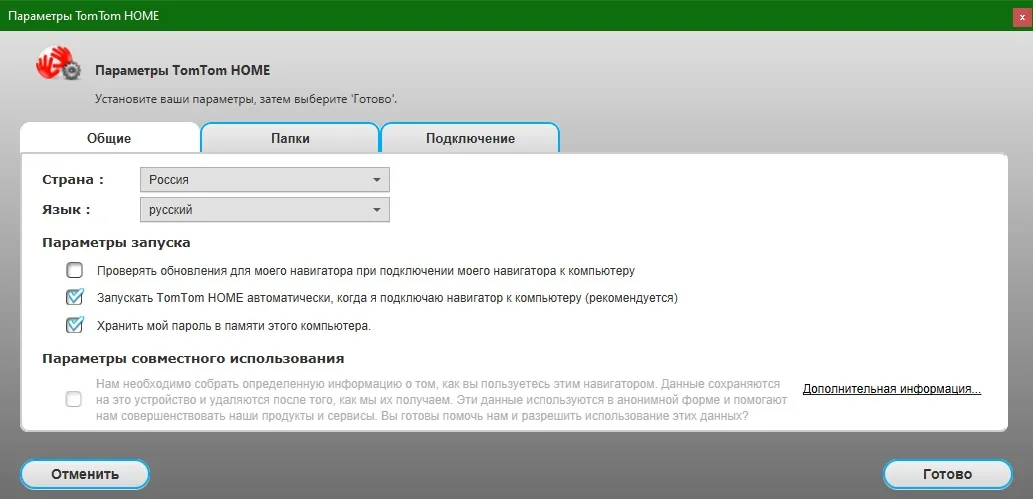Click the Язык label
The image size is (1033, 499).
click(x=67, y=210)
